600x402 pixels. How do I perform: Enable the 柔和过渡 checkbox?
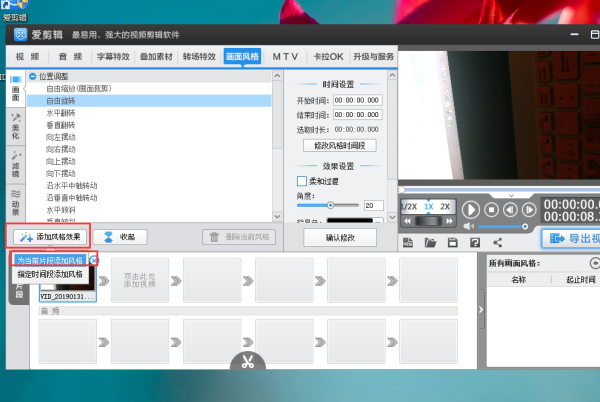302,180
